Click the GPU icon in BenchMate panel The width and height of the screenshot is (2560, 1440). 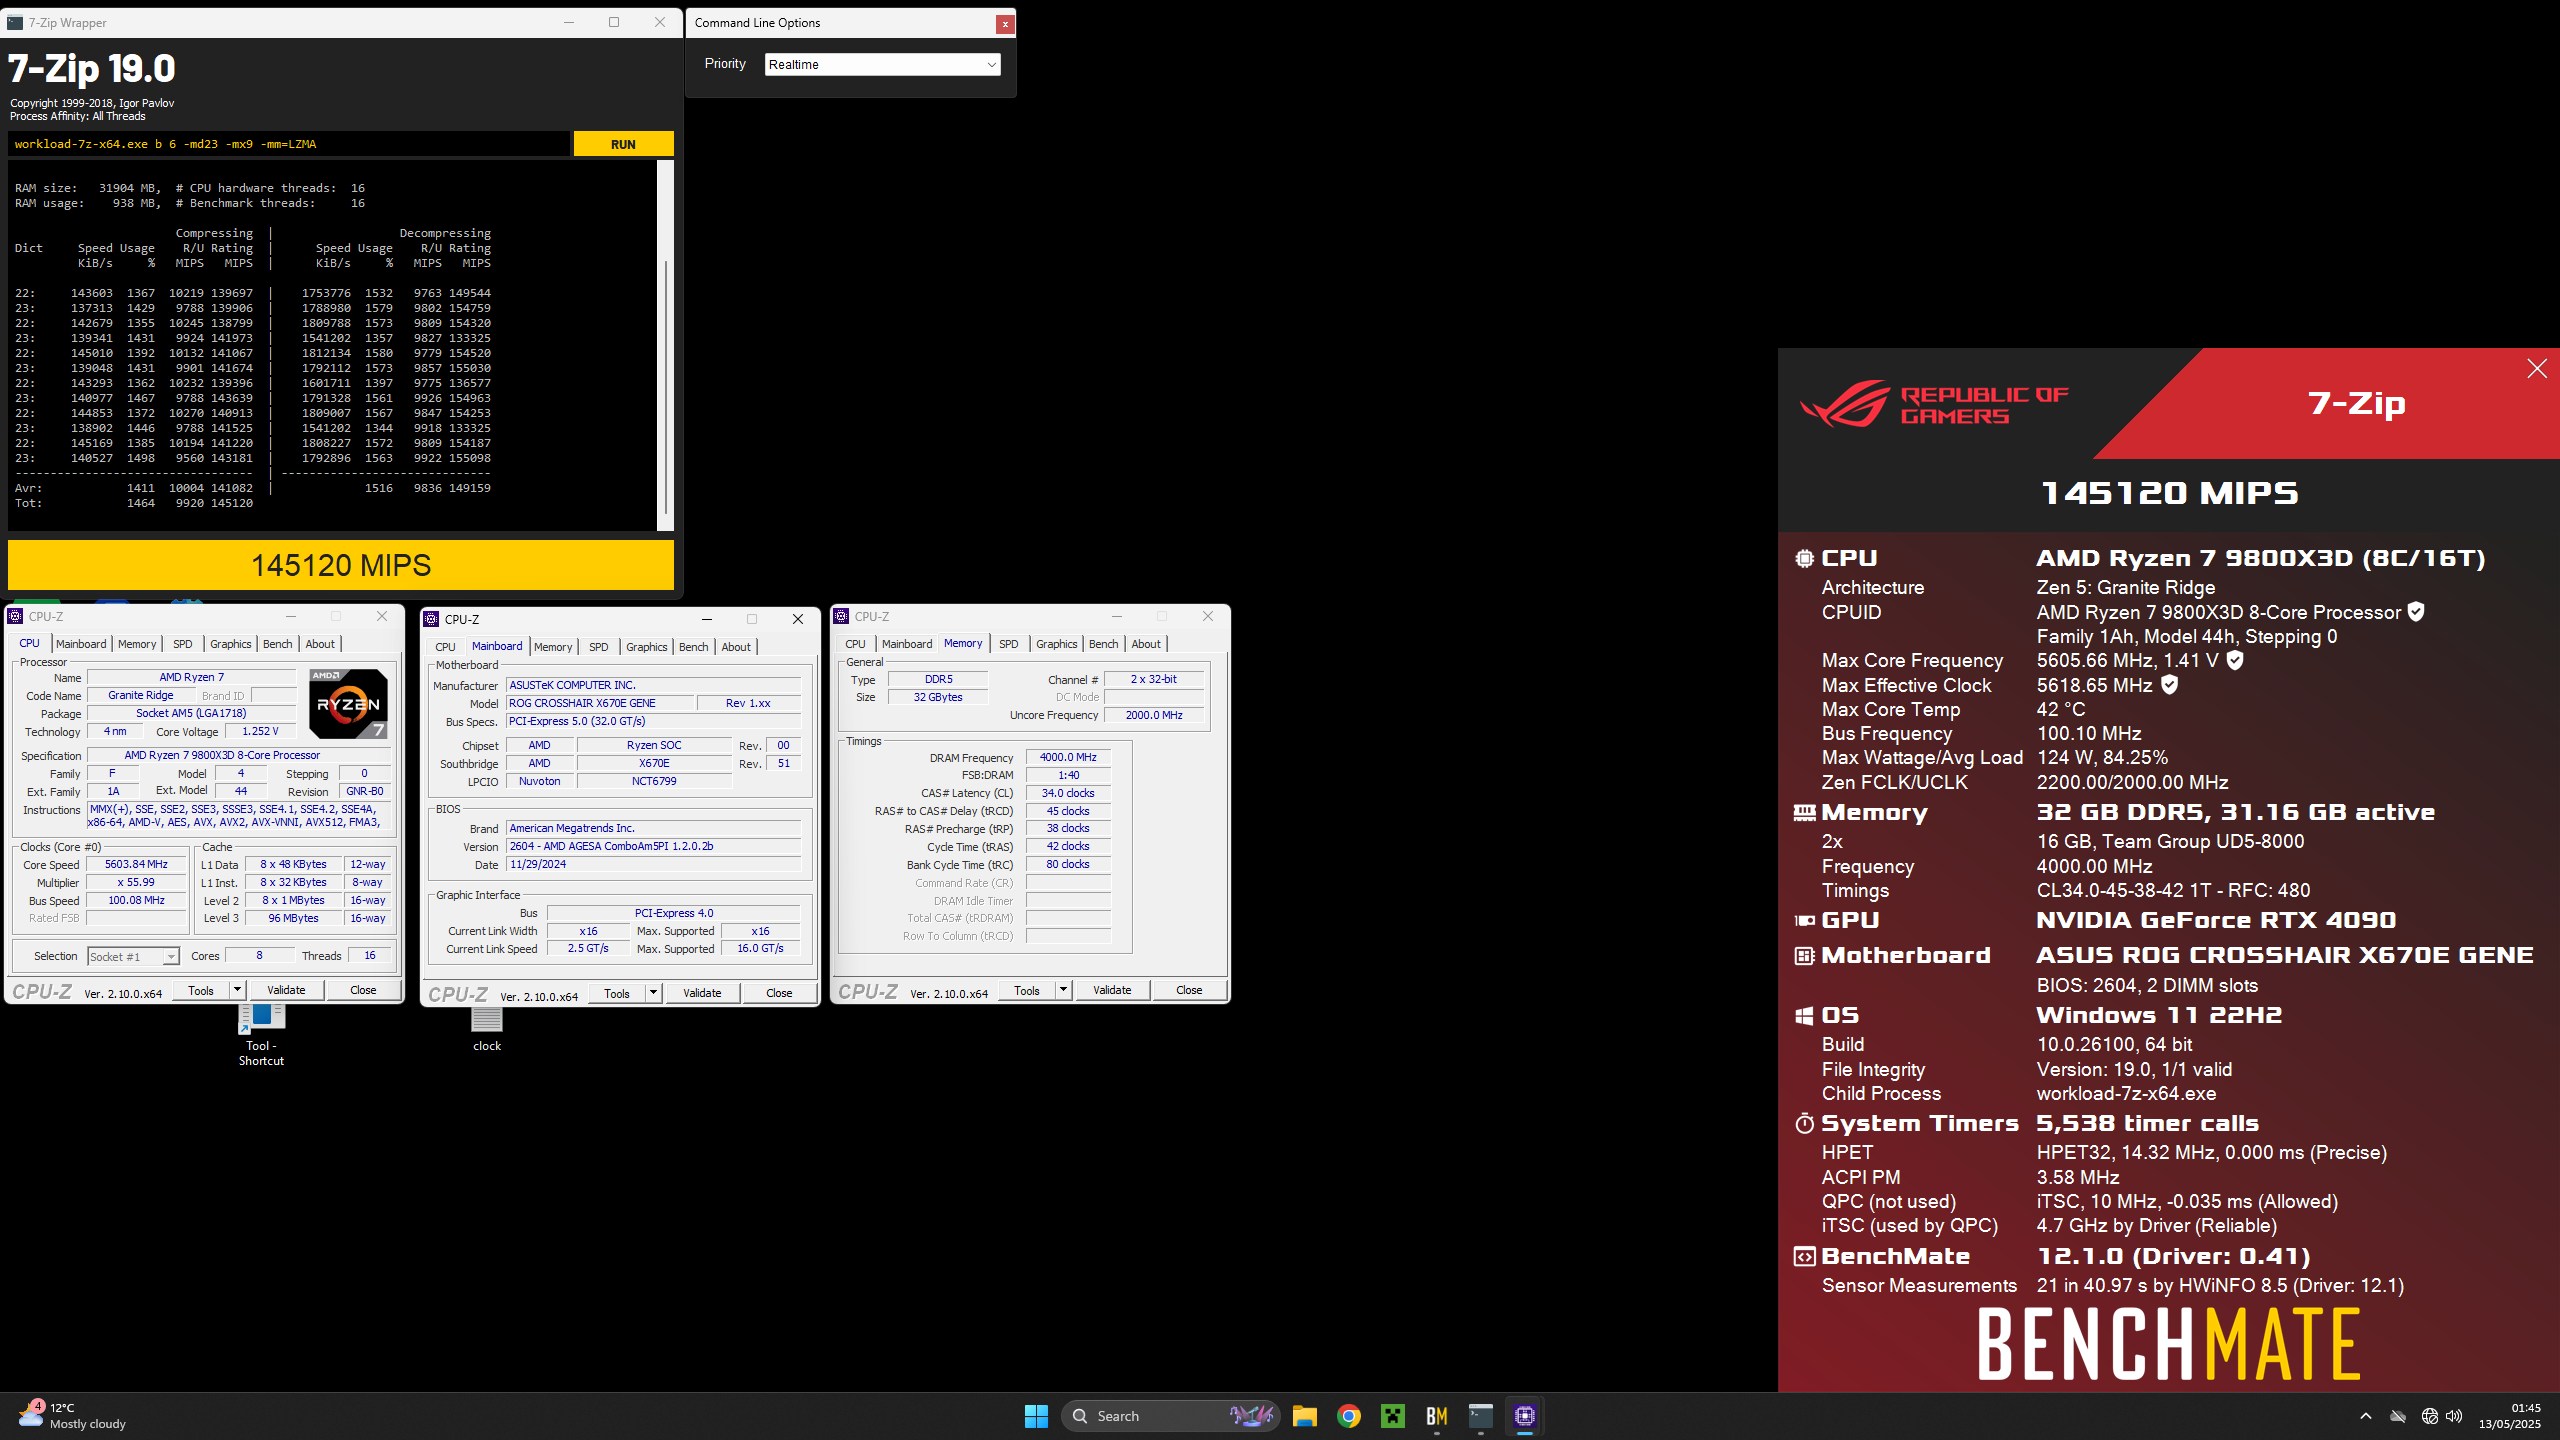pos(1804,921)
